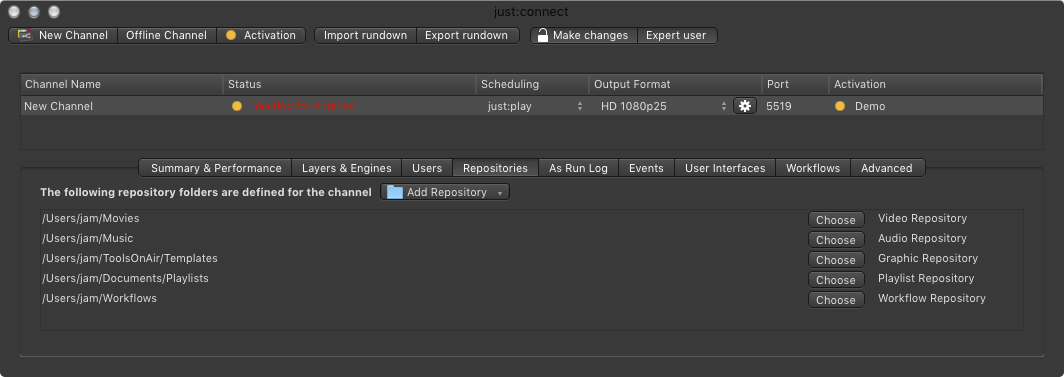
Task: Click the Graphic Repository label
Action: (x=928, y=258)
